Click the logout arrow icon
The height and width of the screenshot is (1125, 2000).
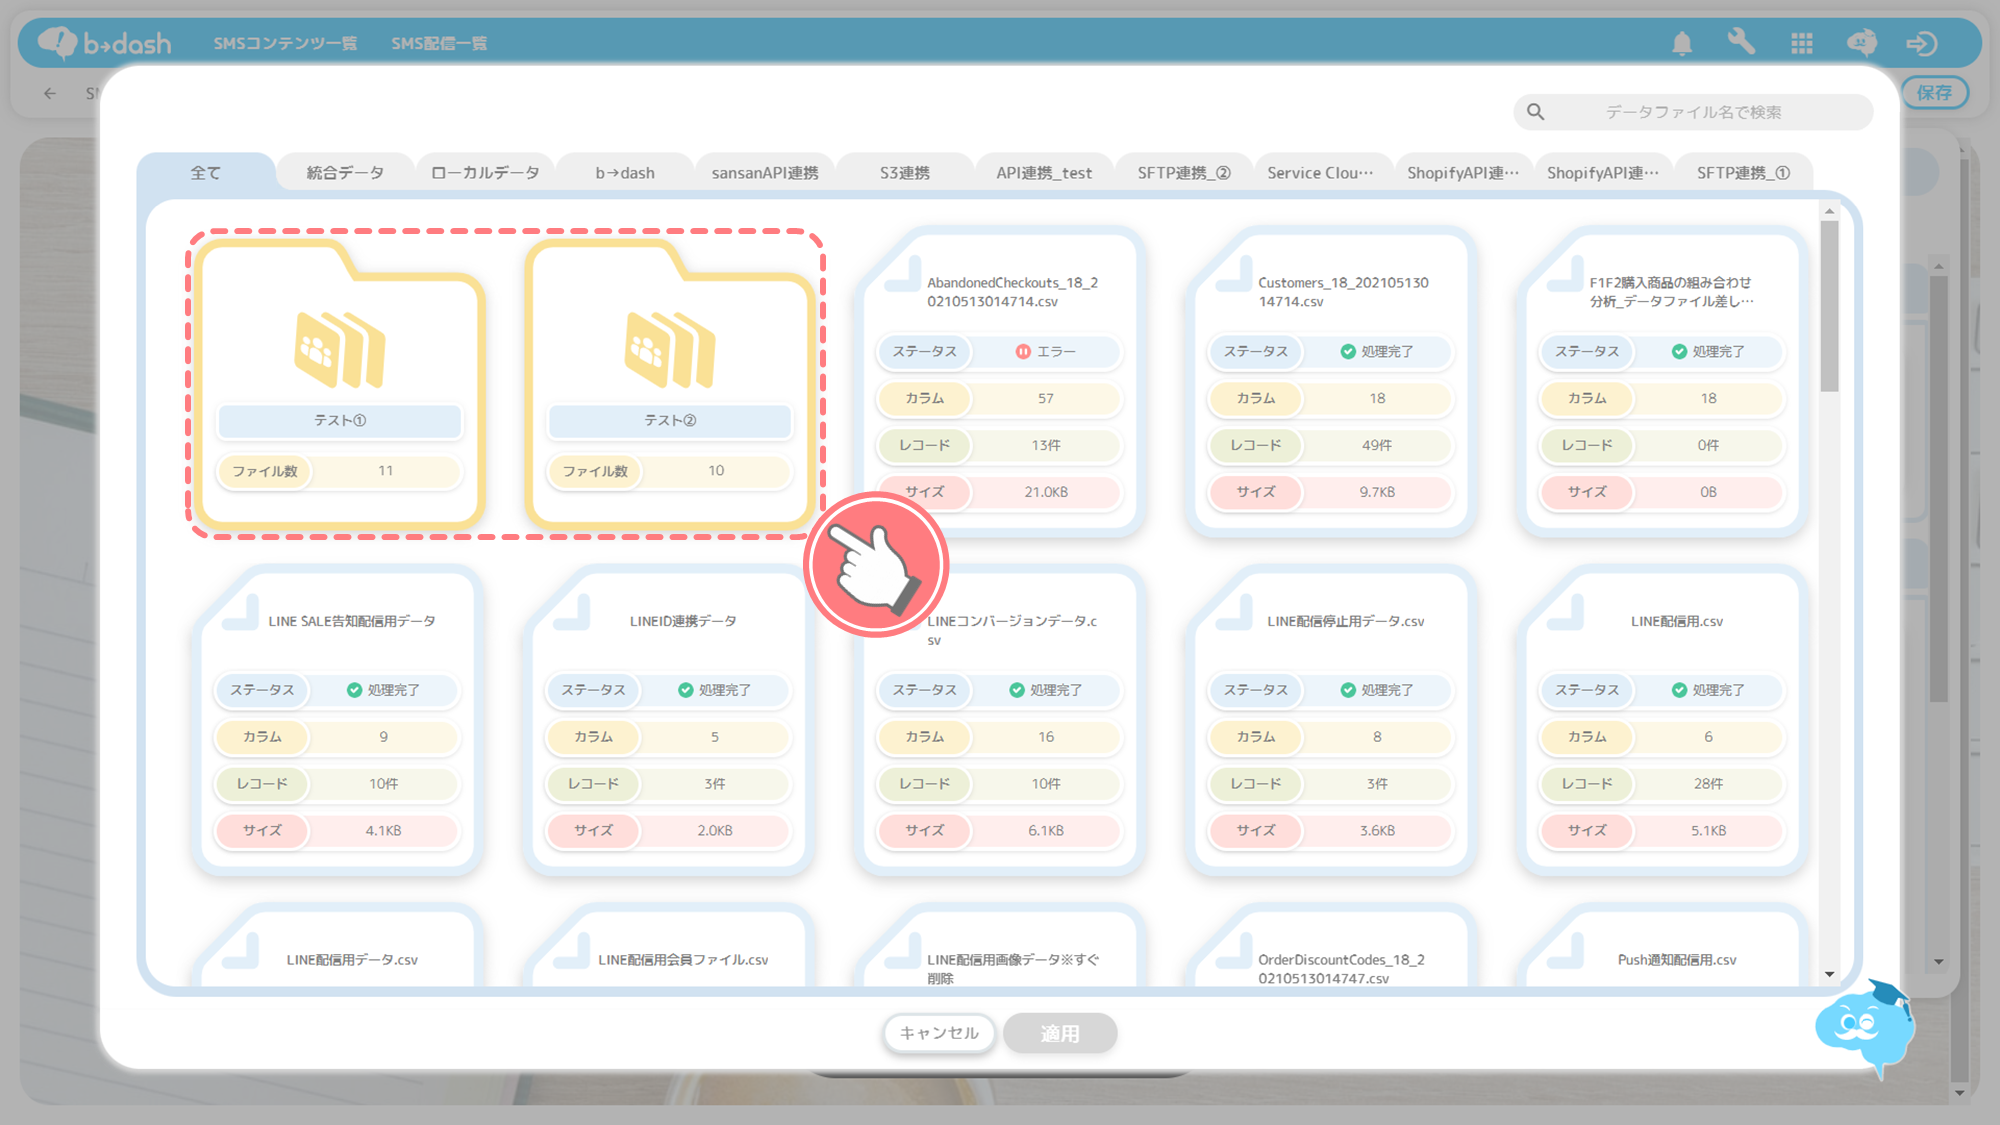pyautogui.click(x=1922, y=43)
